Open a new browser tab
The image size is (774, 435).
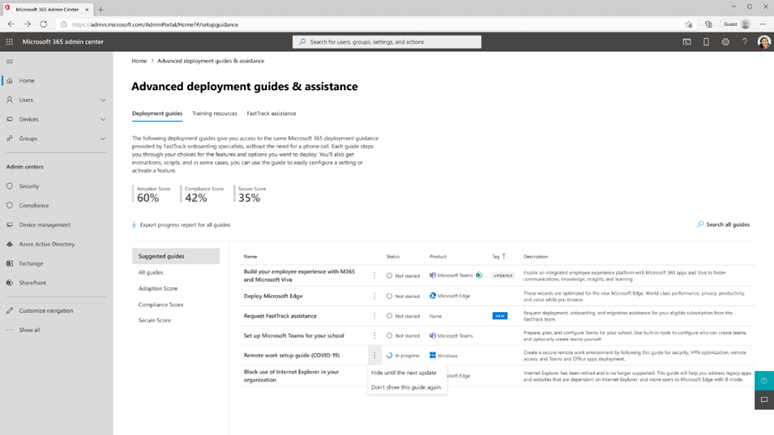[101, 9]
